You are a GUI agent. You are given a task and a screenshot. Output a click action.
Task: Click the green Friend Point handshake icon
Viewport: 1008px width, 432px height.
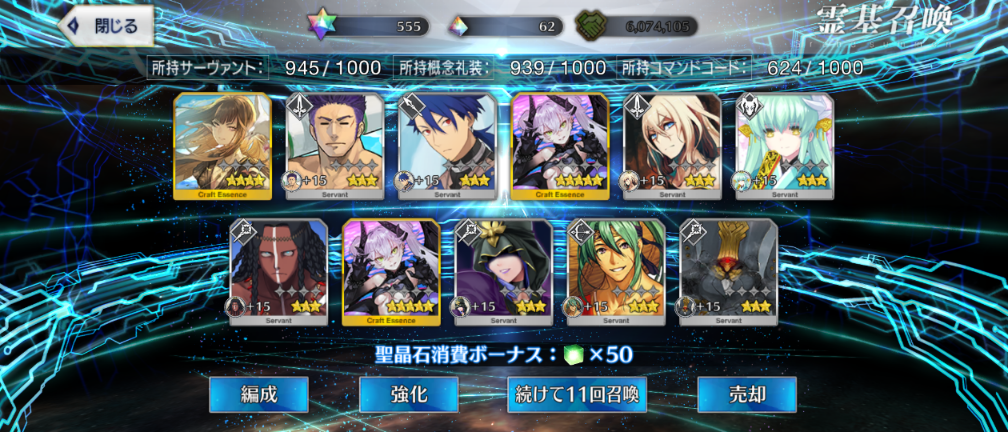pos(588,26)
